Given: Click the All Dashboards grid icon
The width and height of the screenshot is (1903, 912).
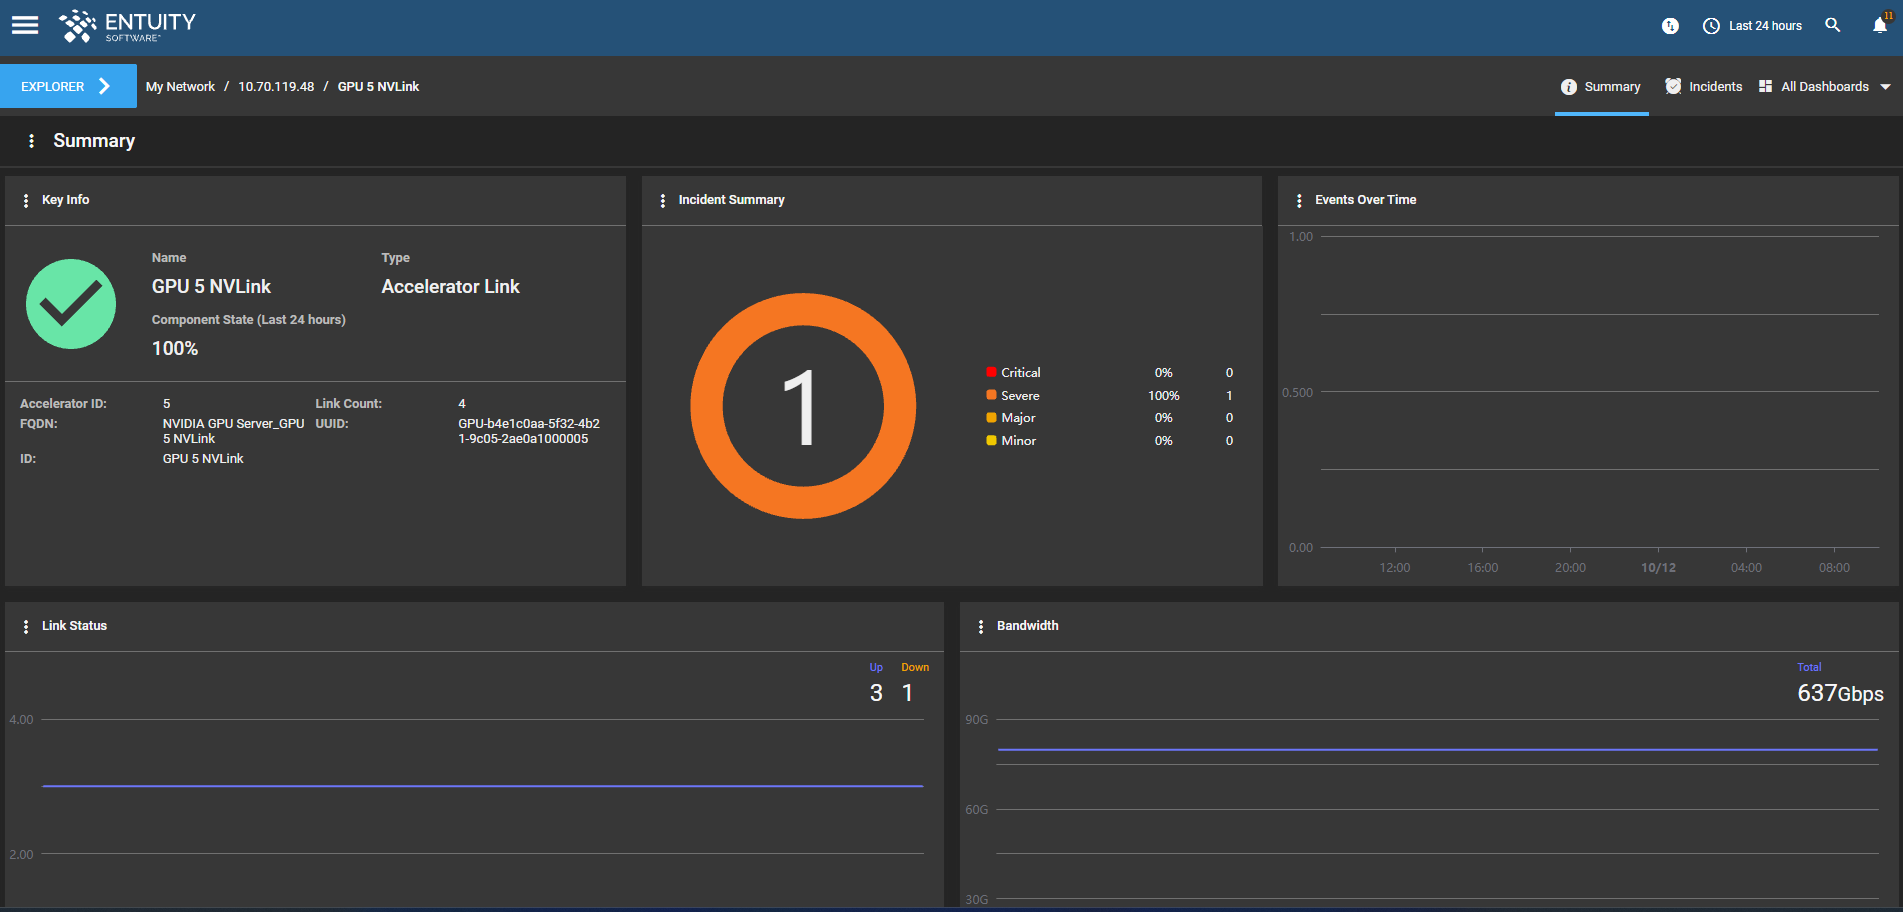Looking at the screenshot, I should (x=1766, y=86).
